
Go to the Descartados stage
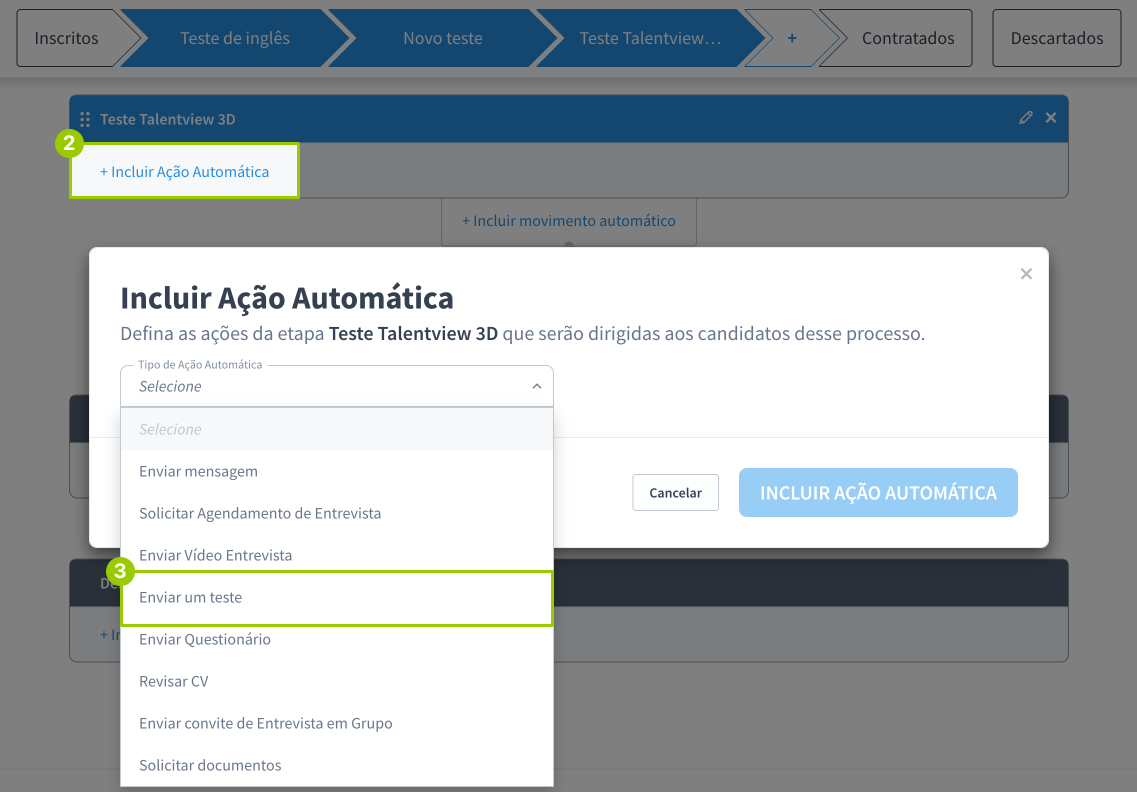[x=1056, y=38]
